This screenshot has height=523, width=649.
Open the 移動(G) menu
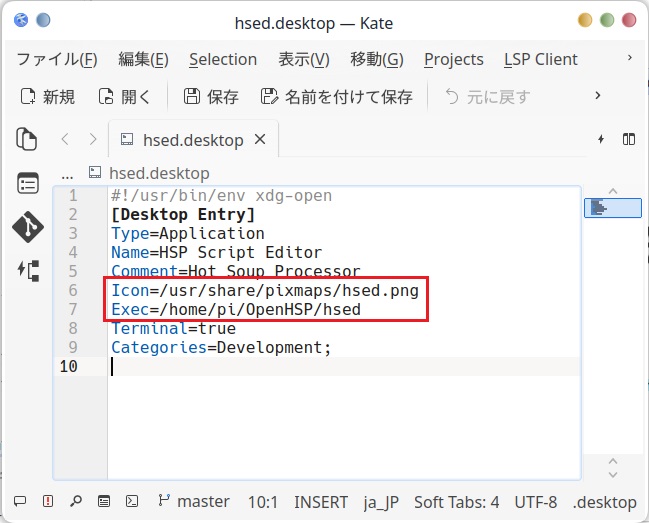pos(377,60)
